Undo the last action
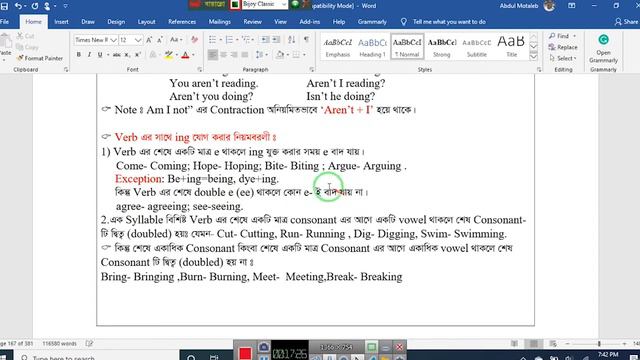The height and width of the screenshot is (360, 640). pyautogui.click(x=18, y=6)
